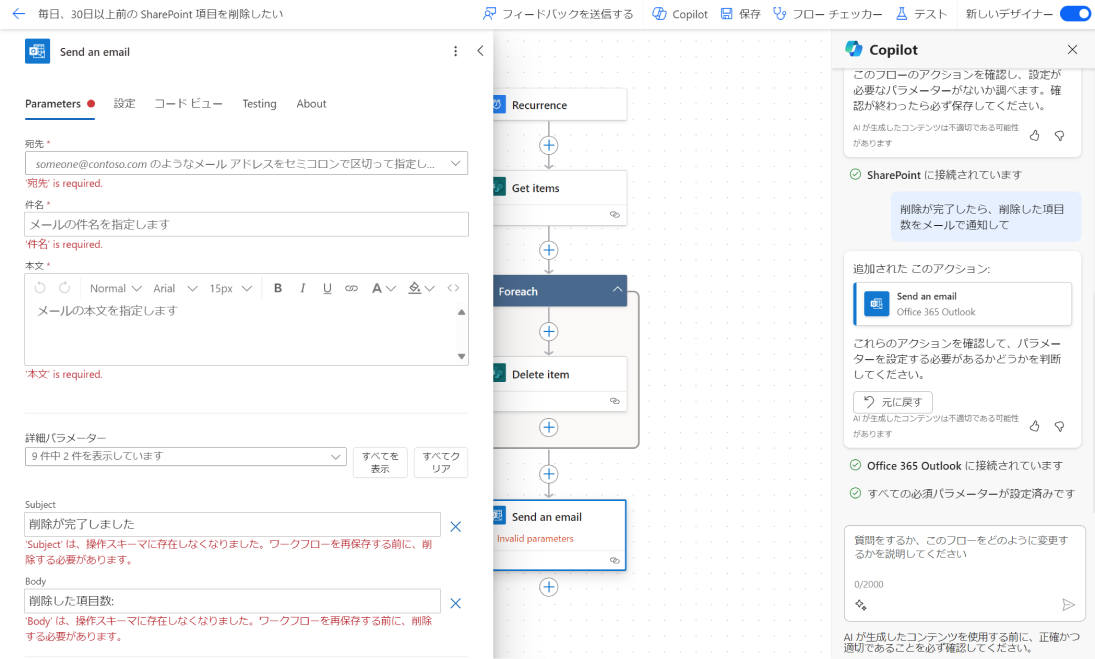Click the 元に戻す undo button in Copilot
Viewport: 1095px width, 659px height.
(892, 401)
